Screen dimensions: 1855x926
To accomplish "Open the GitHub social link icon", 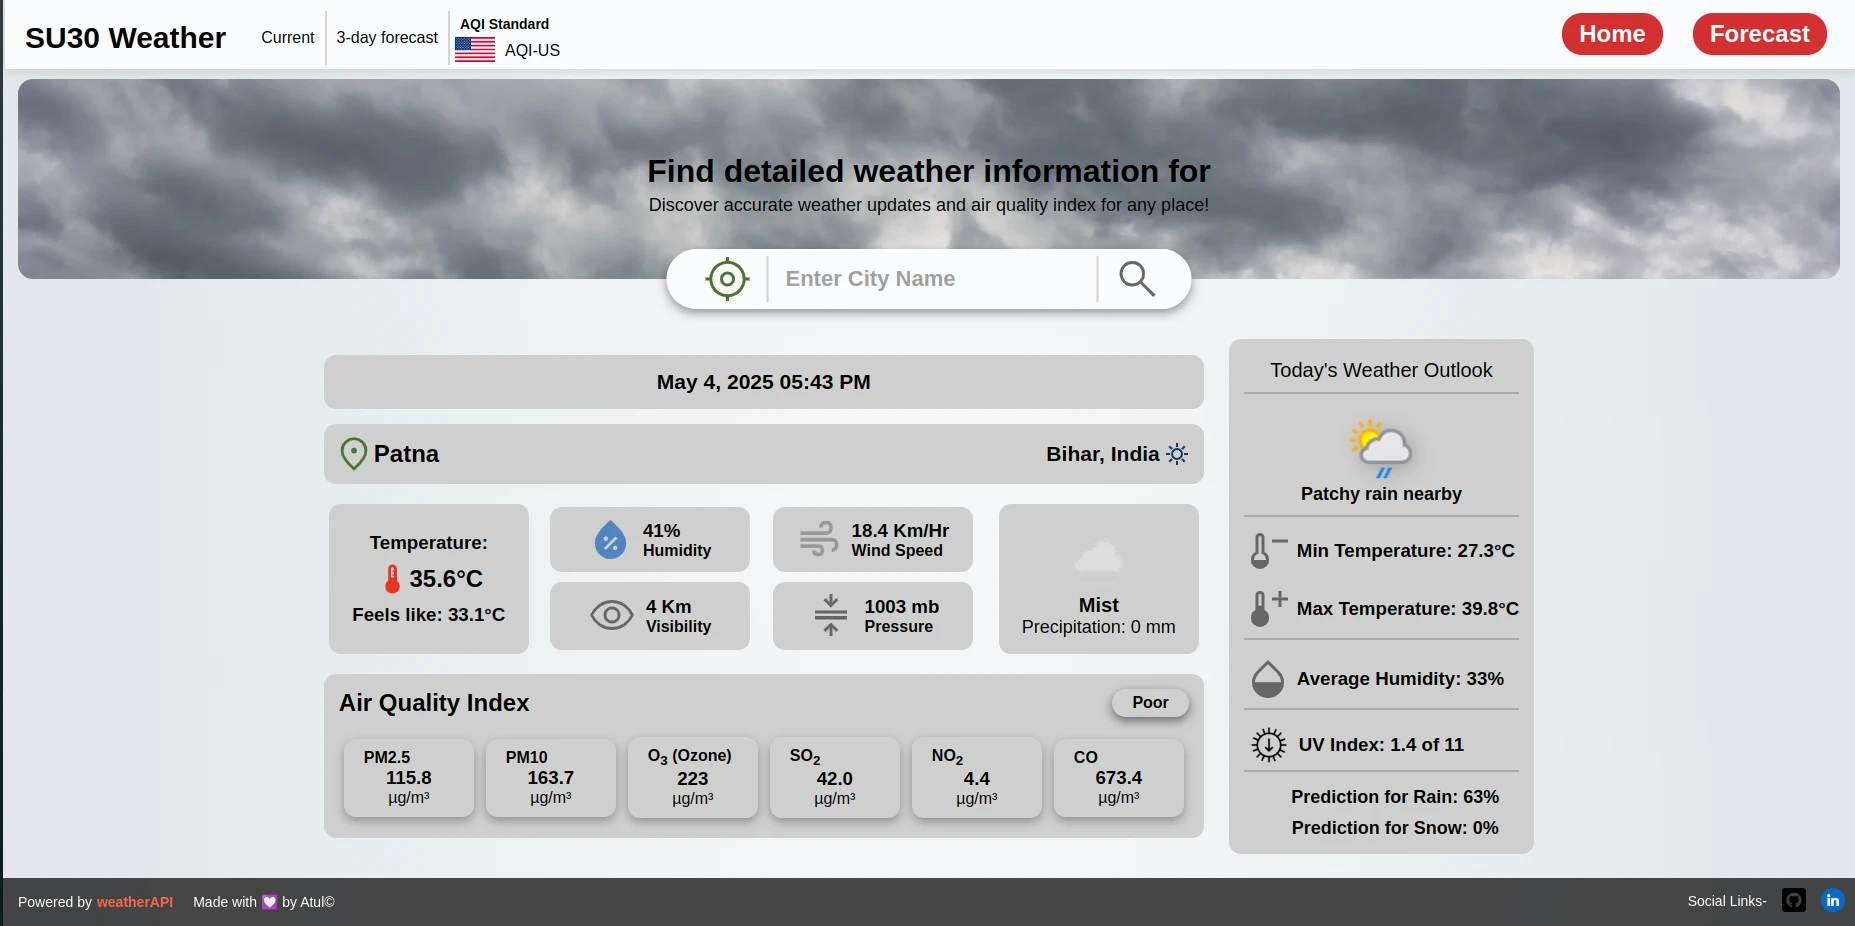I will (1794, 901).
